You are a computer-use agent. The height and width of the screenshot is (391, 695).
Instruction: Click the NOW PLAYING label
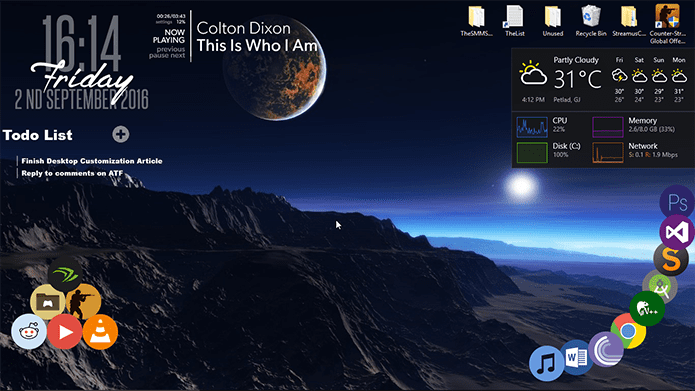pyautogui.click(x=169, y=36)
